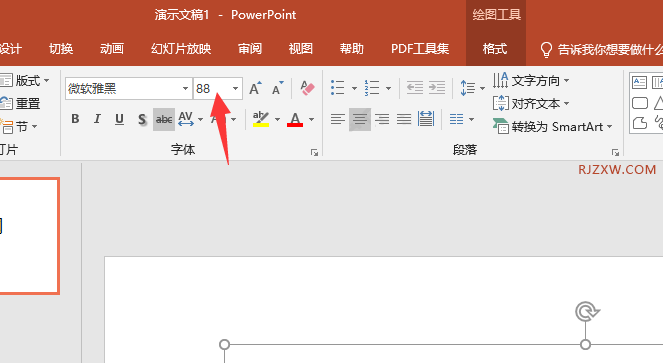Align text right
663x363 pixels.
point(382,119)
